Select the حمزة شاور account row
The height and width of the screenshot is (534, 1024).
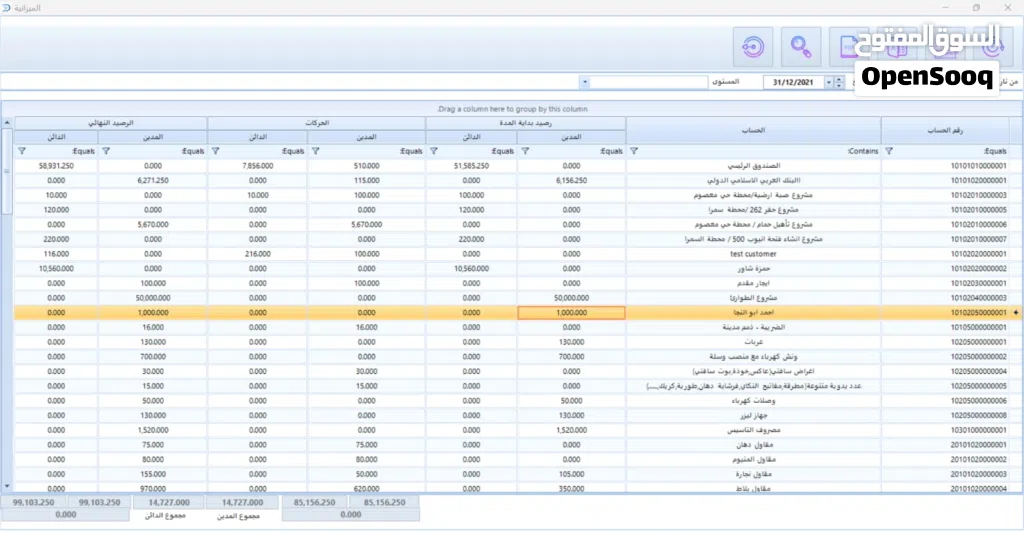(x=754, y=268)
